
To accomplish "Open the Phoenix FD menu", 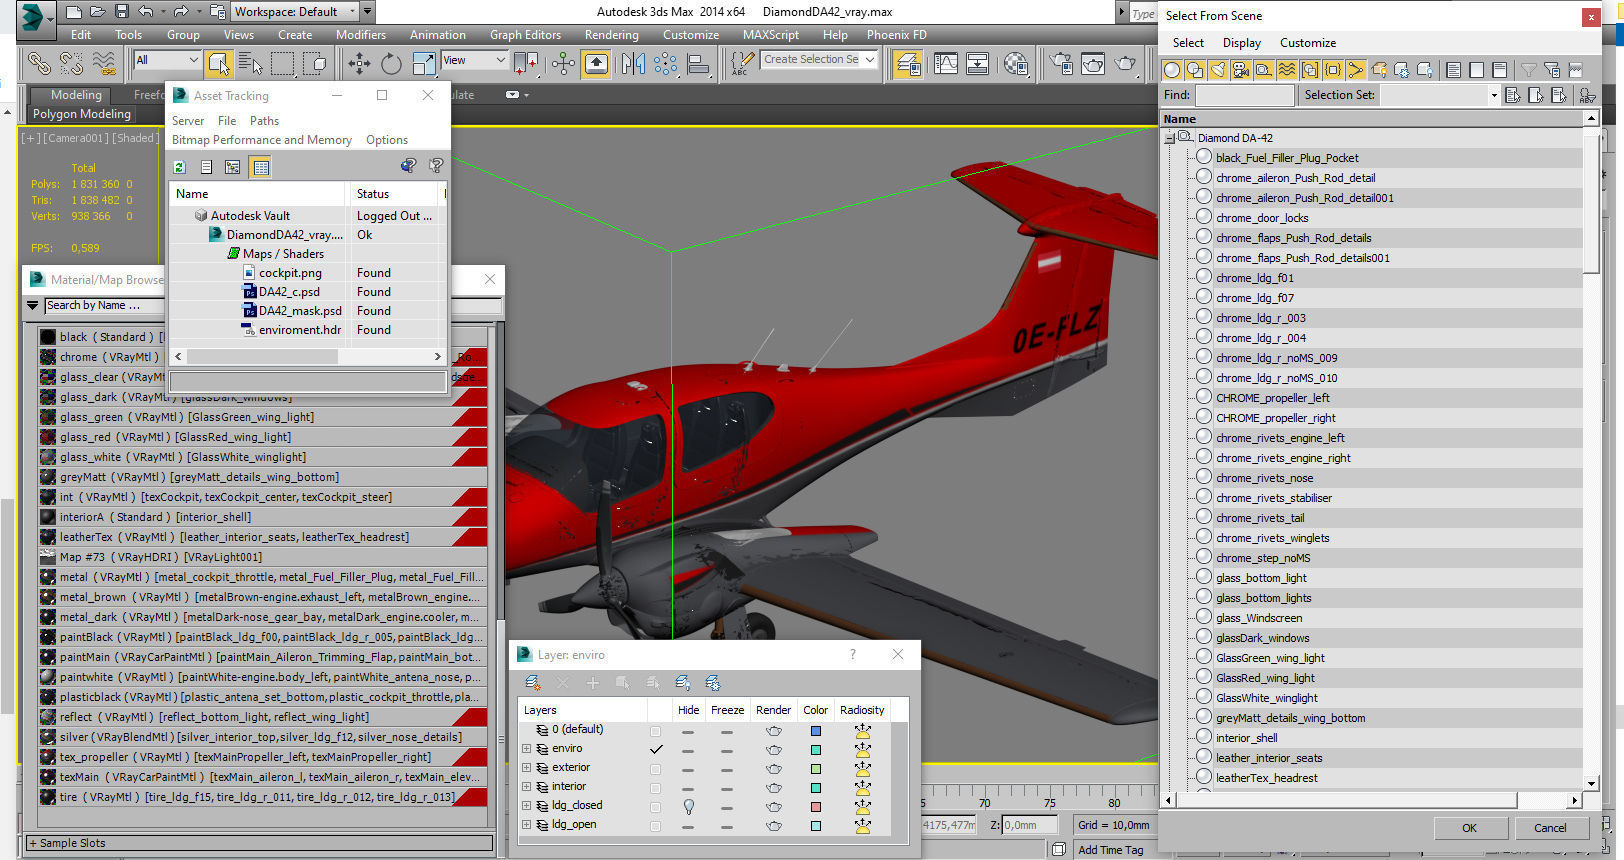I will [x=897, y=34].
